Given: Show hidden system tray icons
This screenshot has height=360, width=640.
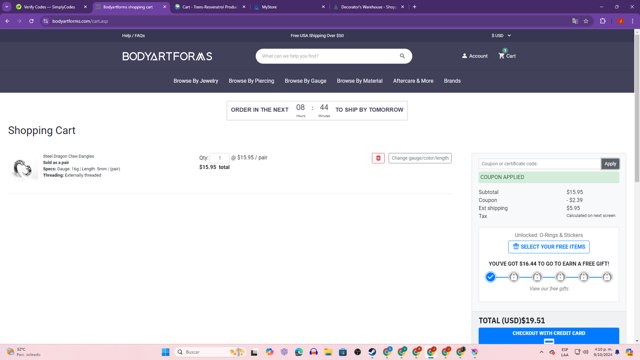Looking at the screenshot, I should click(x=541, y=352).
